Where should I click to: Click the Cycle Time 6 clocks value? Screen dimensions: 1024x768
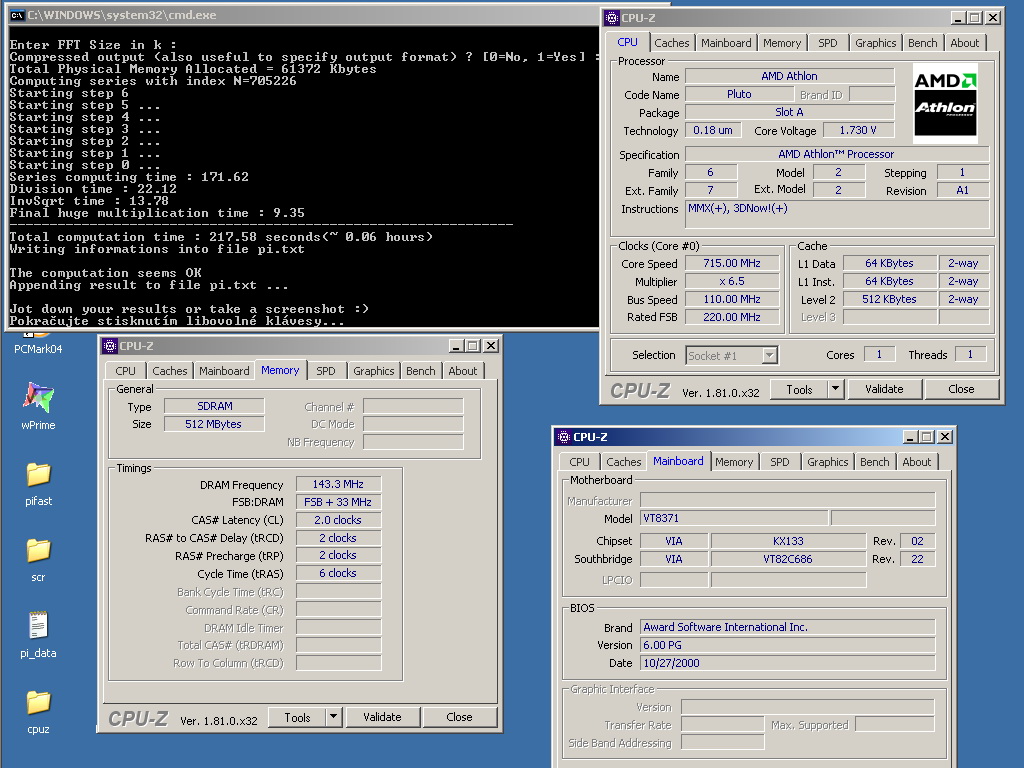coord(338,573)
